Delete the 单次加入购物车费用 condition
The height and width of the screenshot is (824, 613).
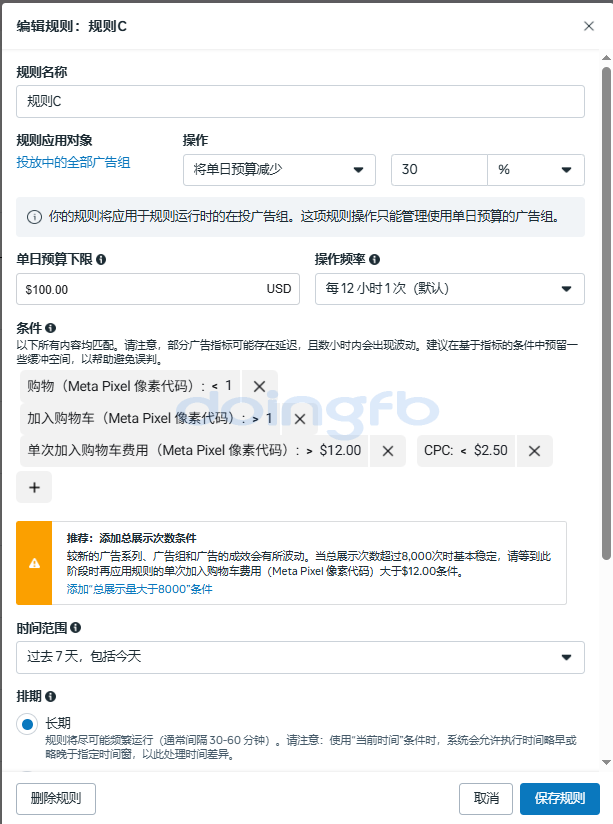click(388, 451)
